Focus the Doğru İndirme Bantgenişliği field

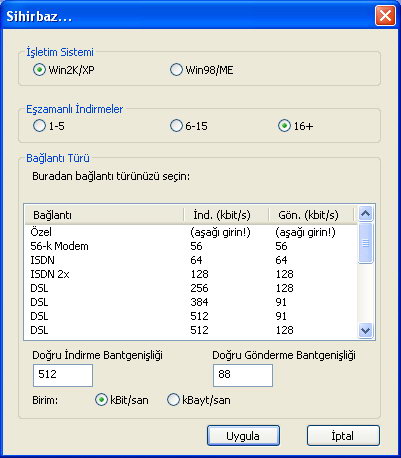[x=63, y=375]
